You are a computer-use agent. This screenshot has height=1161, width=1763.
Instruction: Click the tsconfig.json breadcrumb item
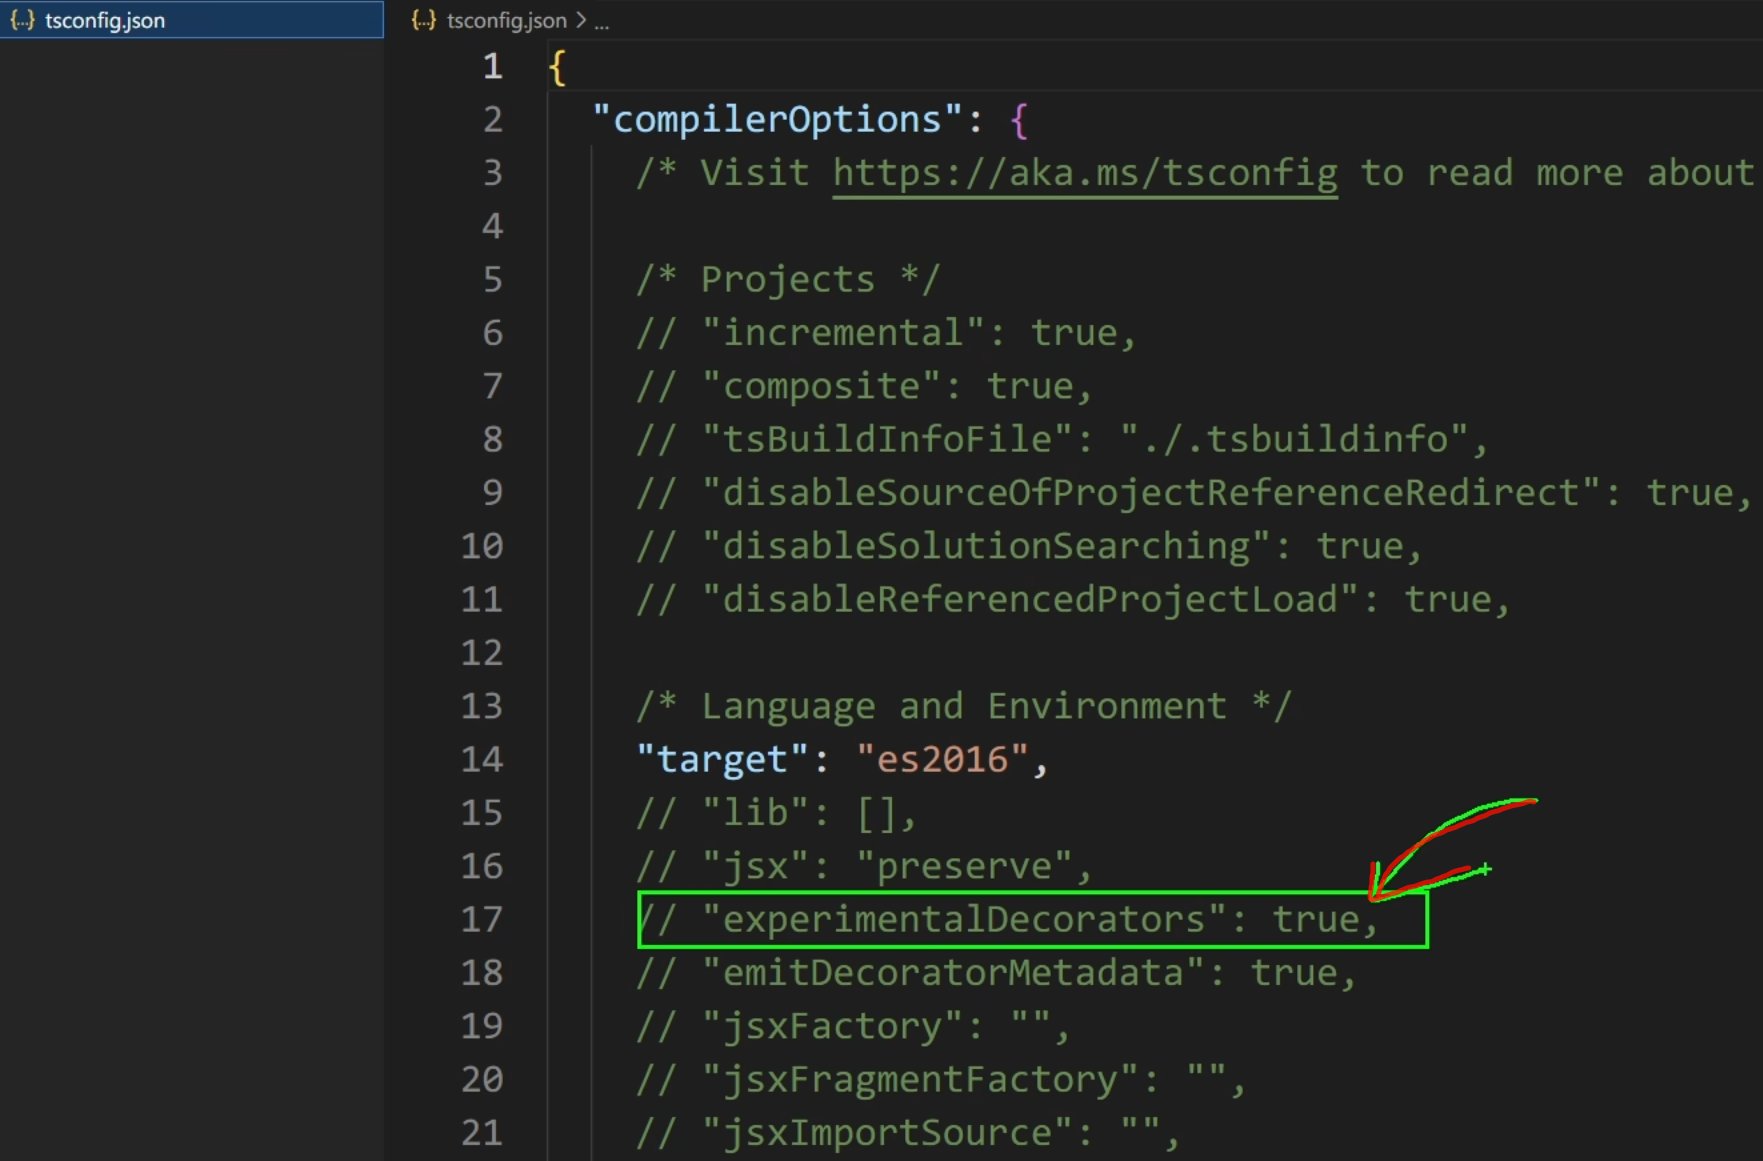tap(506, 20)
